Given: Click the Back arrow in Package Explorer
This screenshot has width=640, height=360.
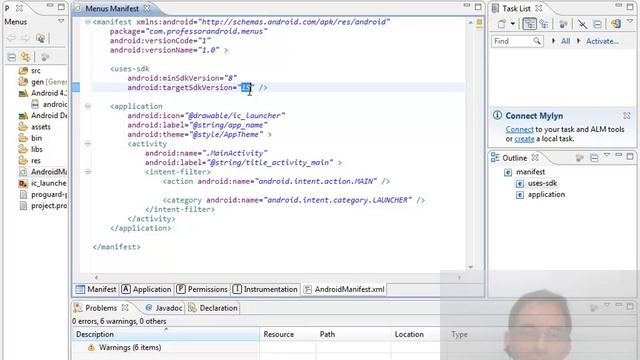Looking at the screenshot, I should tap(11, 38).
